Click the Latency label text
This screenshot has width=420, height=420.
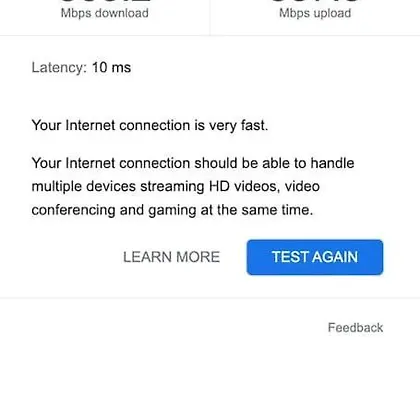click(59, 67)
